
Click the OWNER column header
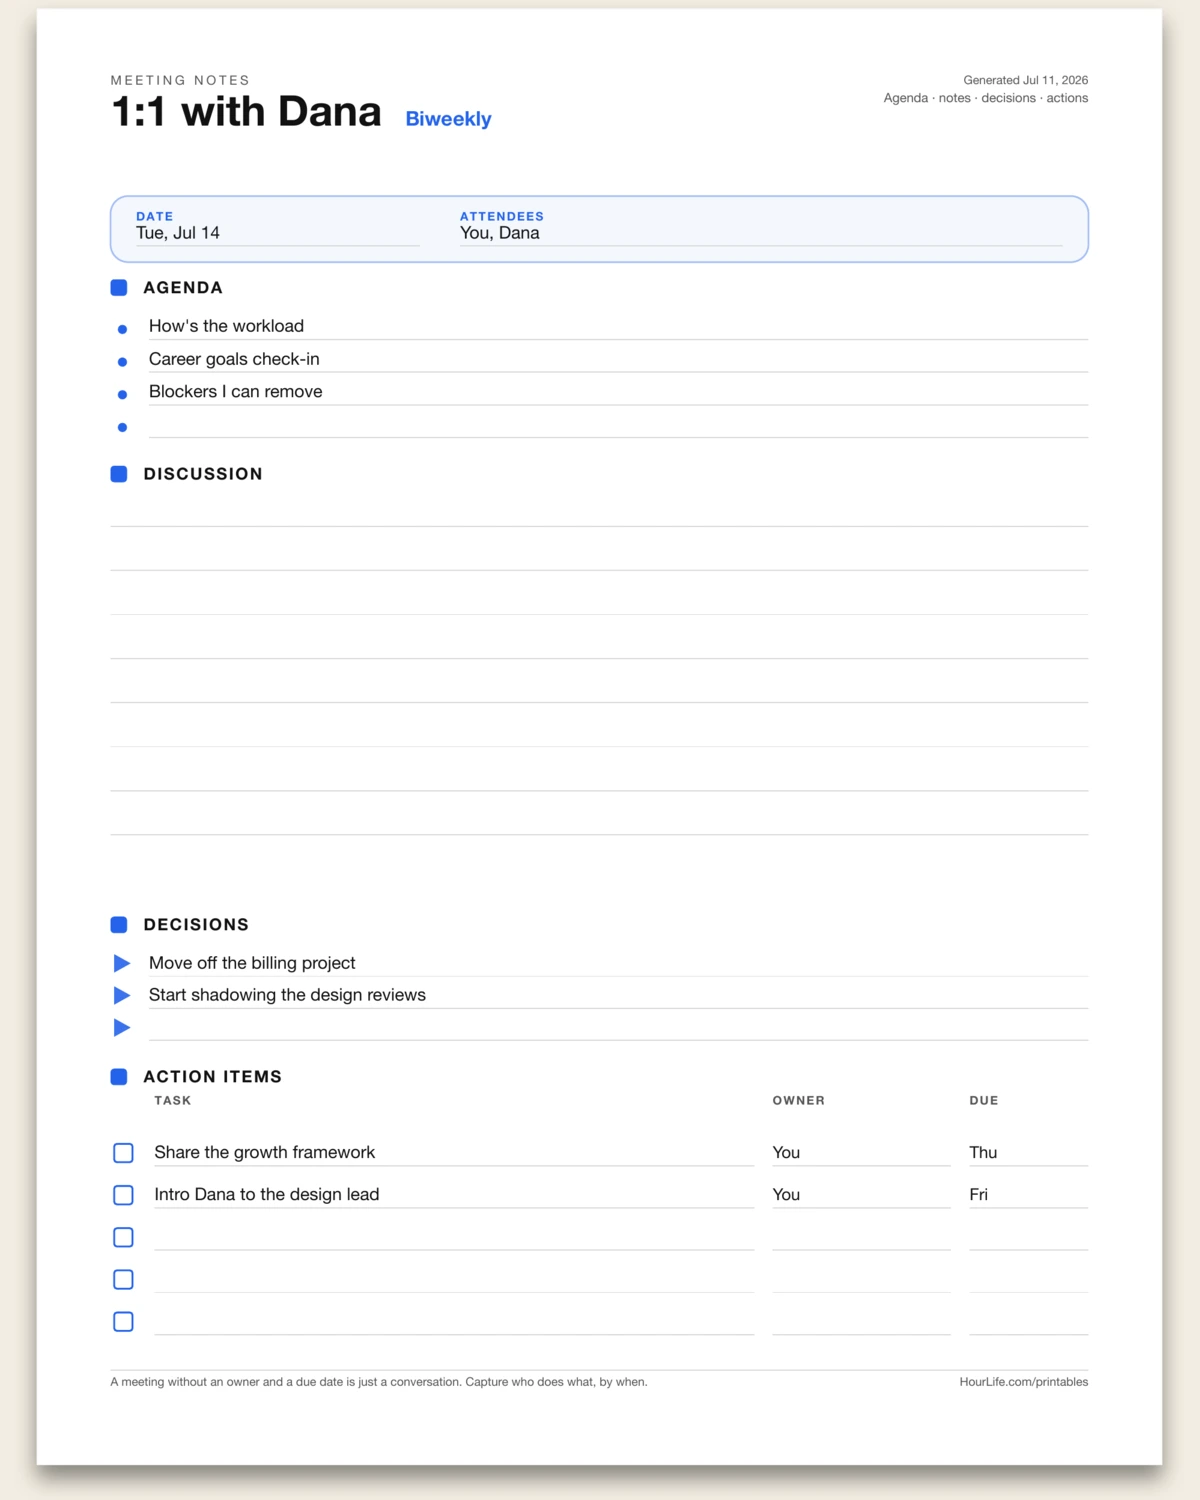point(799,1101)
